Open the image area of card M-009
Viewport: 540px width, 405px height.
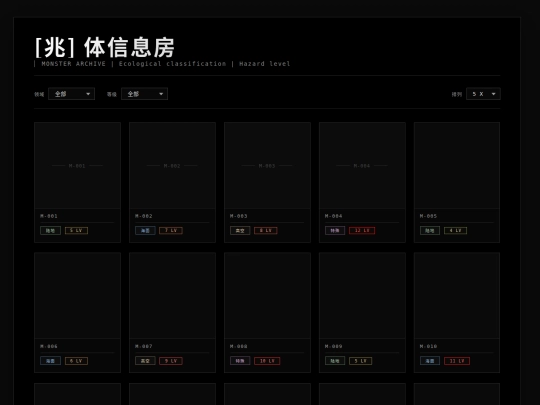(x=362, y=295)
